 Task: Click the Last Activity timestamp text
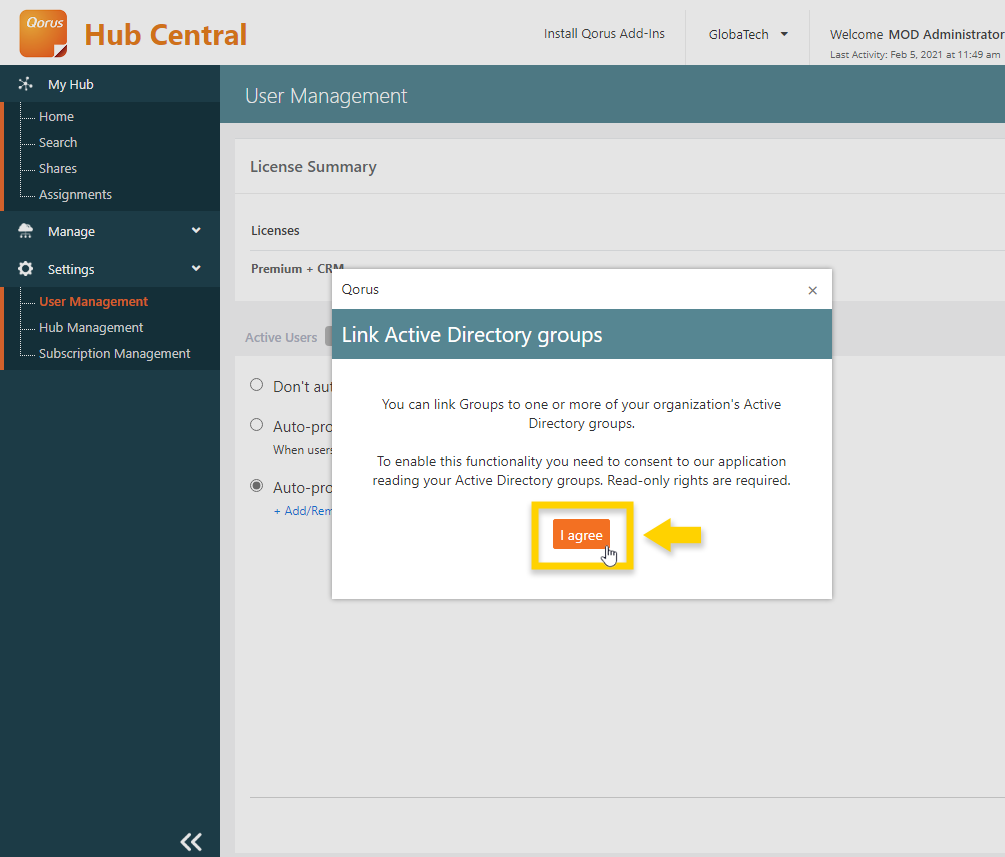point(914,54)
